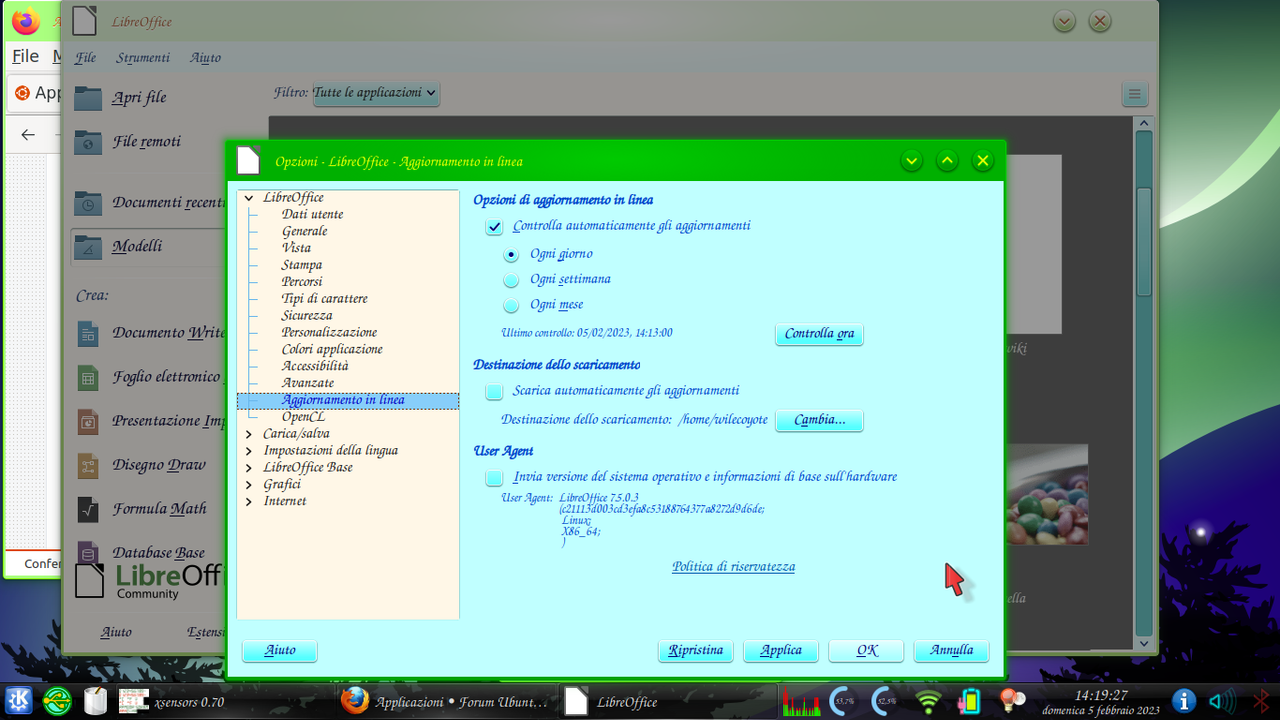The height and width of the screenshot is (720, 1280).
Task: Click the candy image template thumbnail
Action: tap(1046, 494)
